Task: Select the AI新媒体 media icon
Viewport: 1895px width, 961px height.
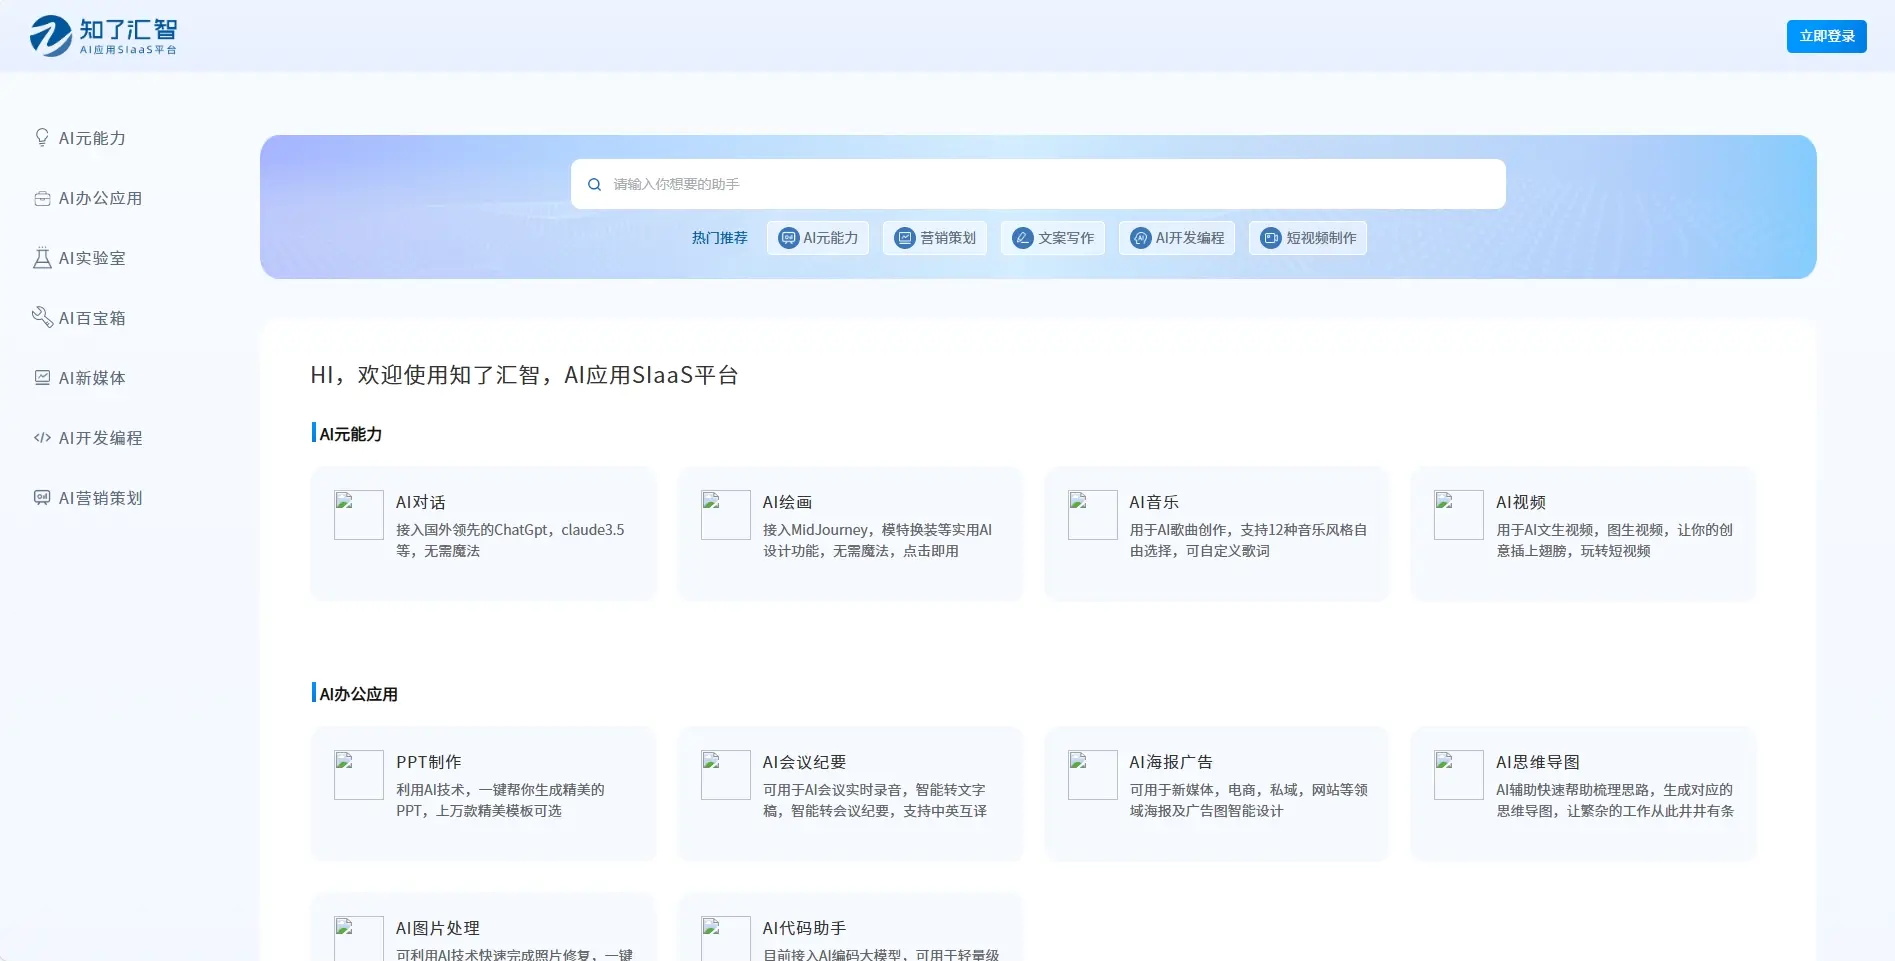Action: [42, 377]
